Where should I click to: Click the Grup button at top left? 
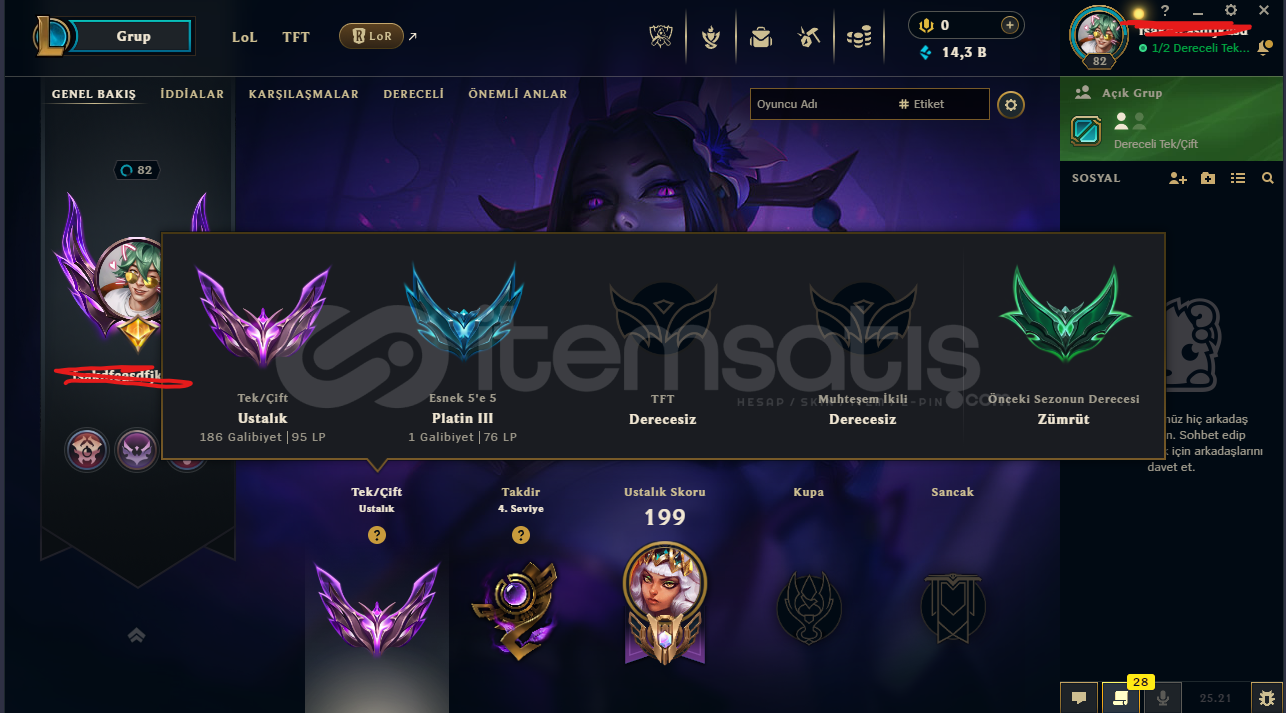[x=133, y=37]
